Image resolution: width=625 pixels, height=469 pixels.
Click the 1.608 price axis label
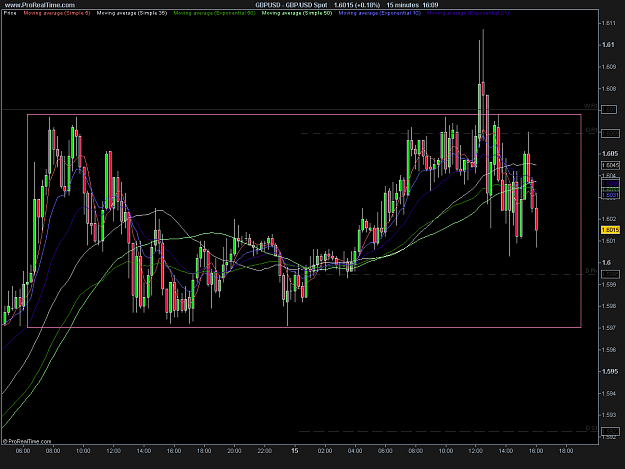pyautogui.click(x=609, y=88)
